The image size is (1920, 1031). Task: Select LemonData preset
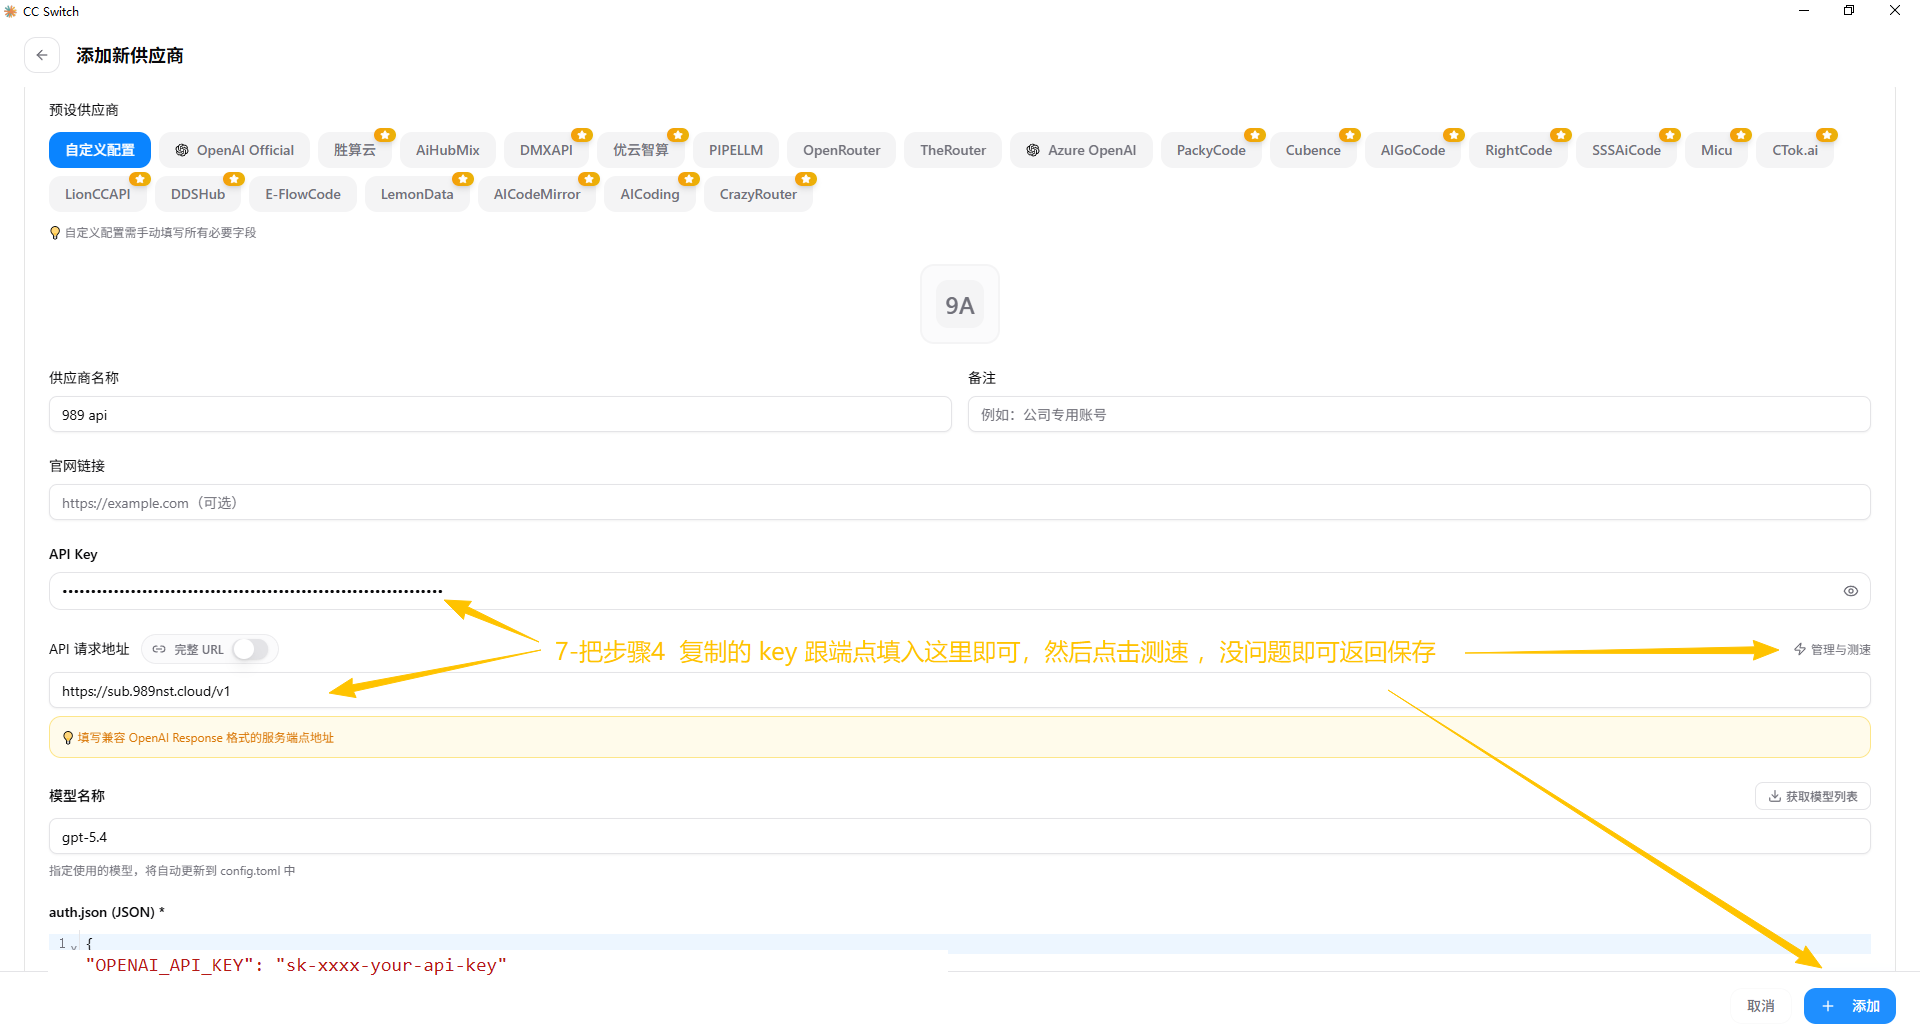click(417, 194)
